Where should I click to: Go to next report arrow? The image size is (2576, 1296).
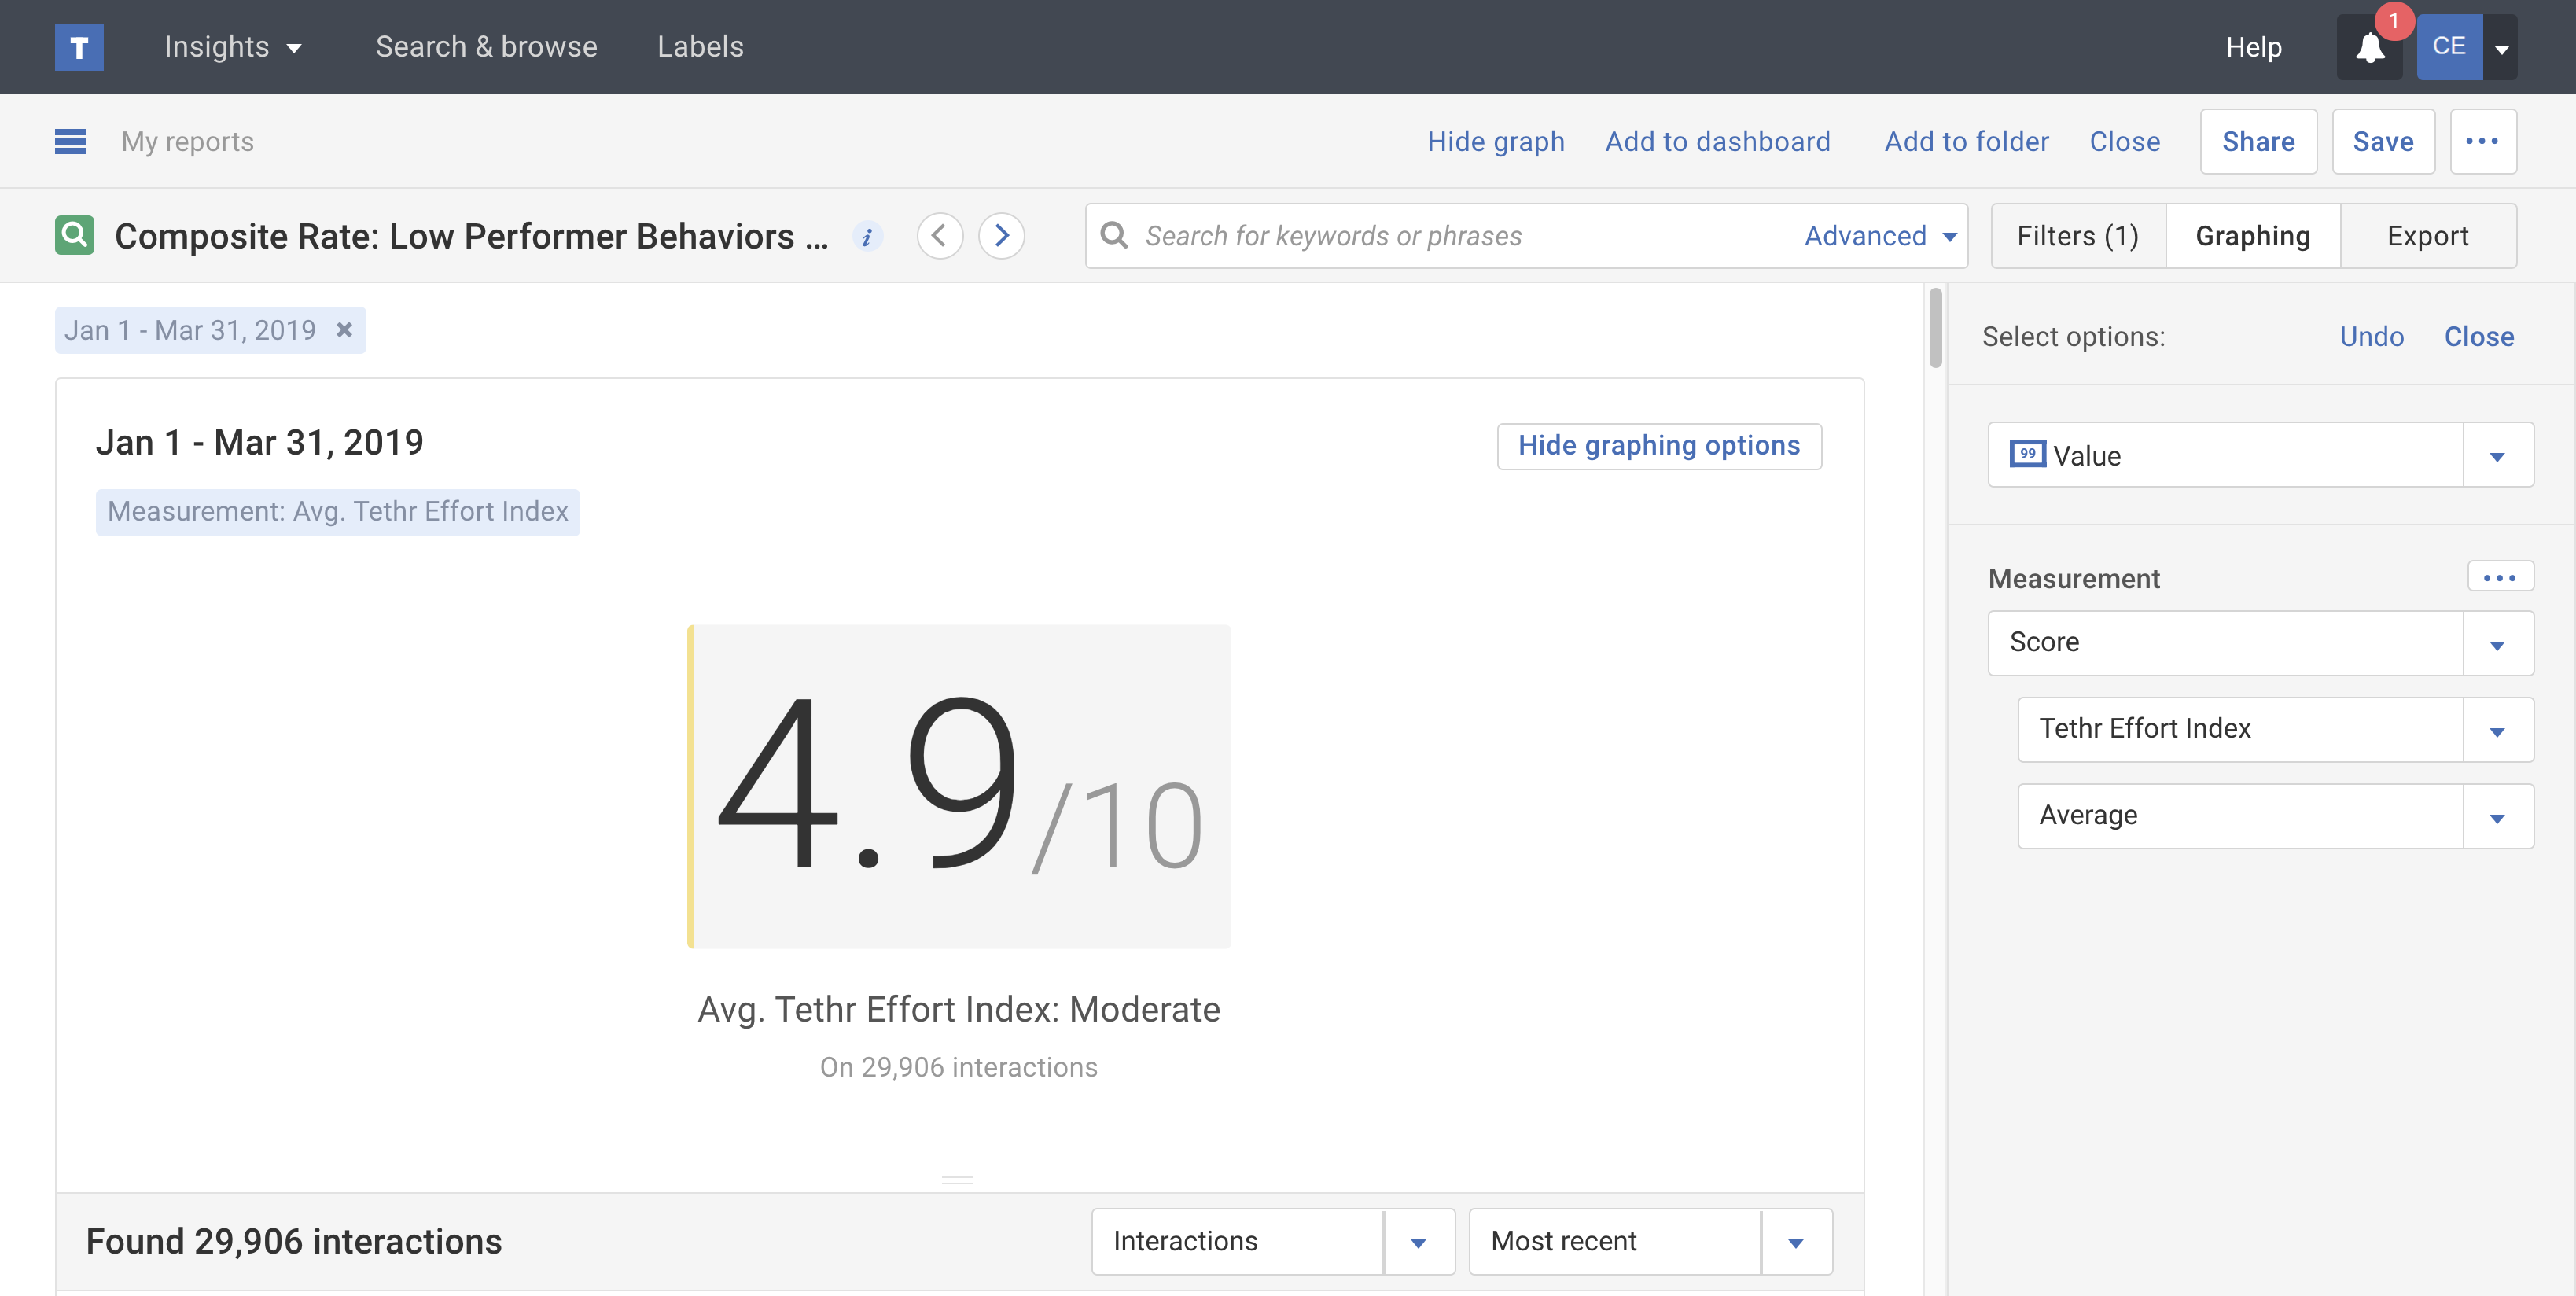click(x=1001, y=236)
